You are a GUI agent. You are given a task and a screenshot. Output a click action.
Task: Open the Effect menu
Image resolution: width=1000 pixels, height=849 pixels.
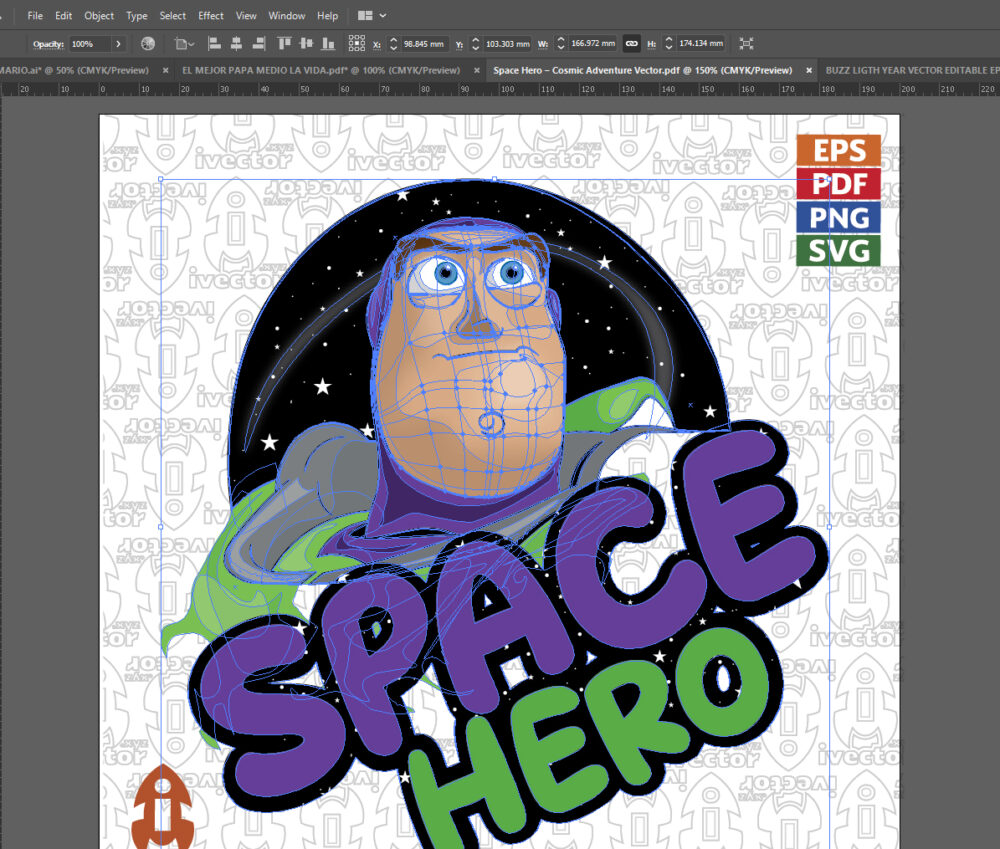[x=210, y=15]
